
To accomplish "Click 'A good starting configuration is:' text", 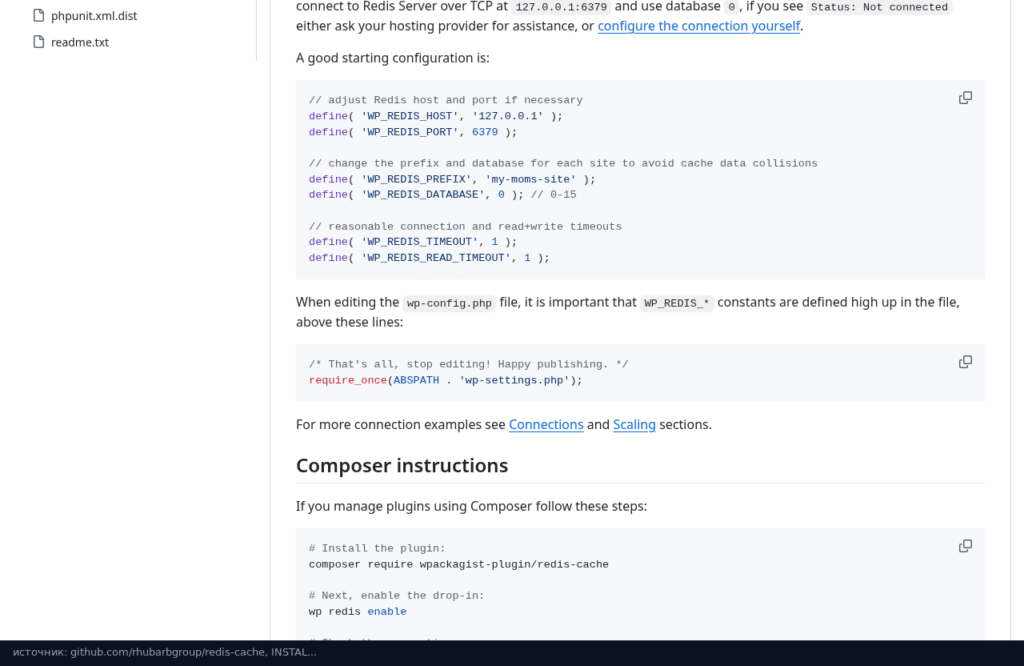I will (x=392, y=58).
